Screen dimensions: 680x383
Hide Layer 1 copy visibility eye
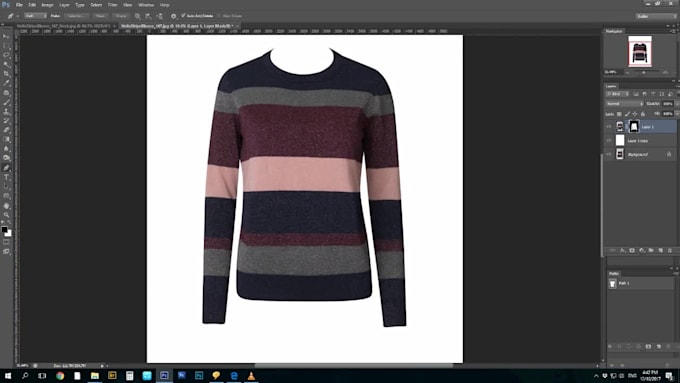[608, 141]
